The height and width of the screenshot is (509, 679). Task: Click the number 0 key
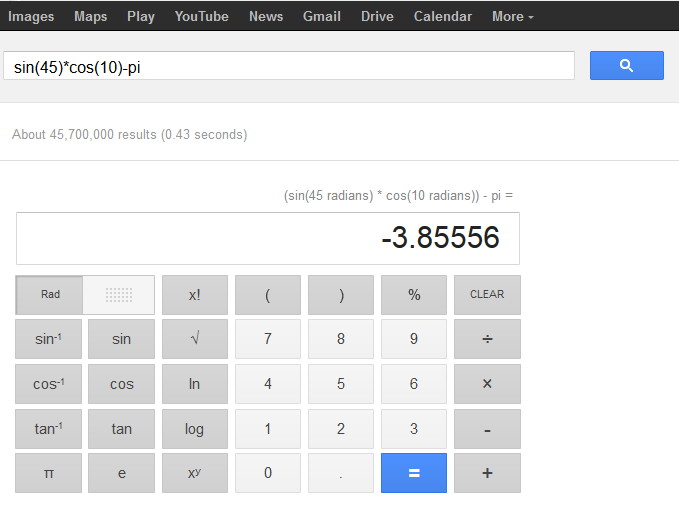[268, 473]
